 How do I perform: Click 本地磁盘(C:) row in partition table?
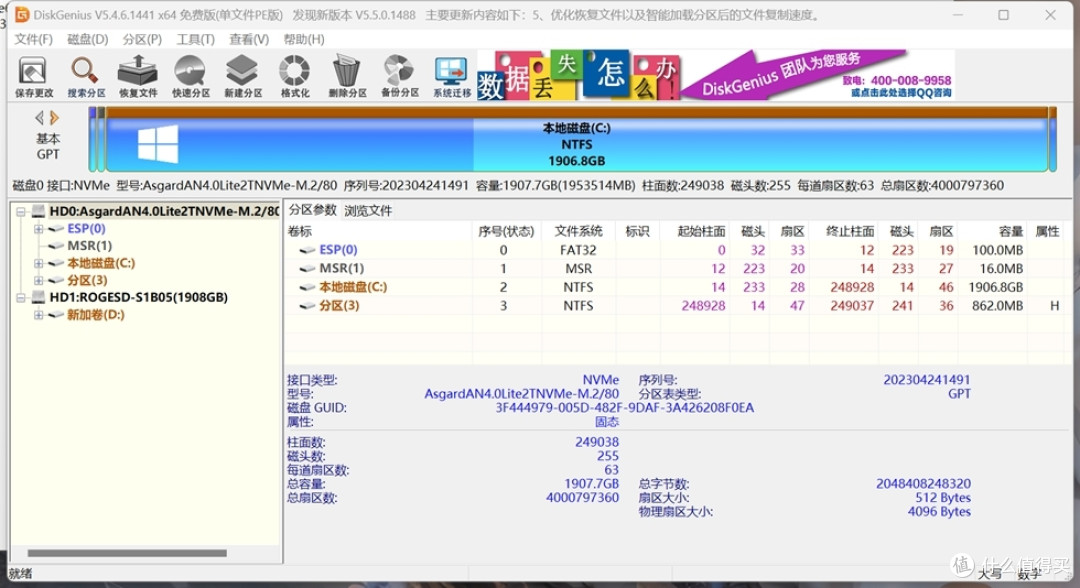[675, 287]
